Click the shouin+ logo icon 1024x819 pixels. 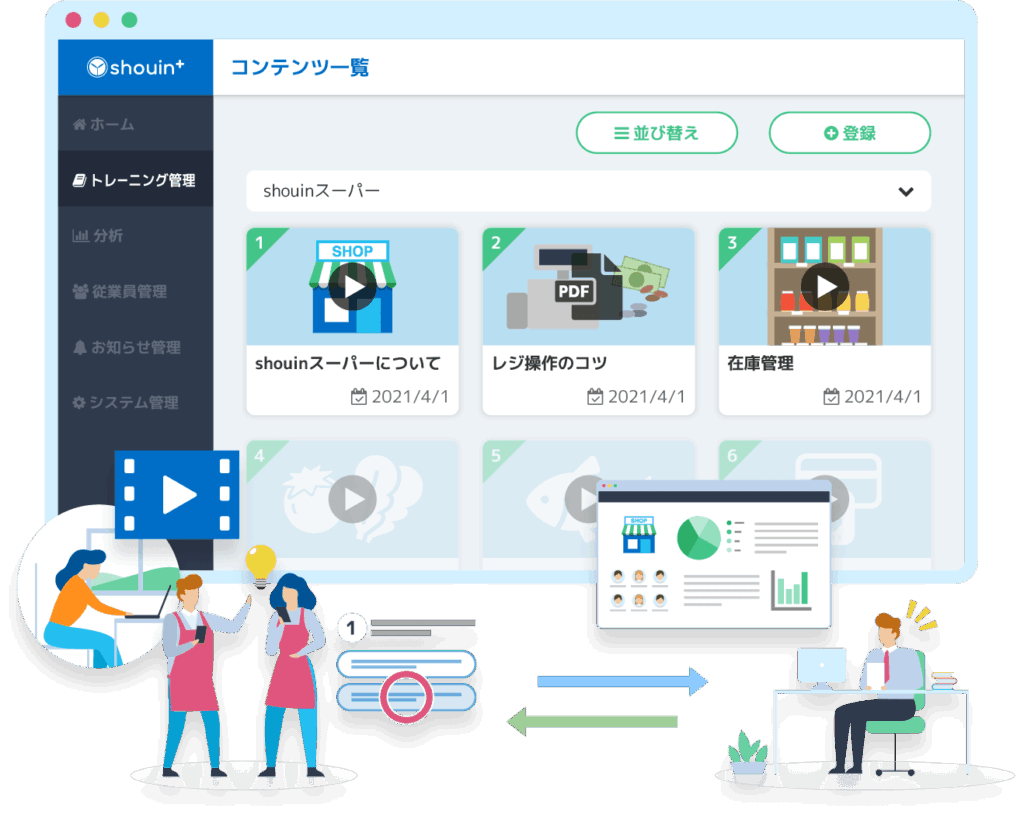[98, 68]
